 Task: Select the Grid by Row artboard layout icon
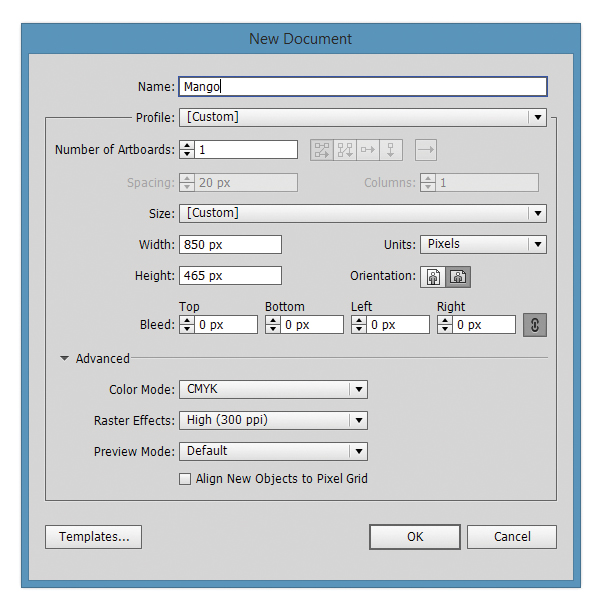(x=322, y=150)
